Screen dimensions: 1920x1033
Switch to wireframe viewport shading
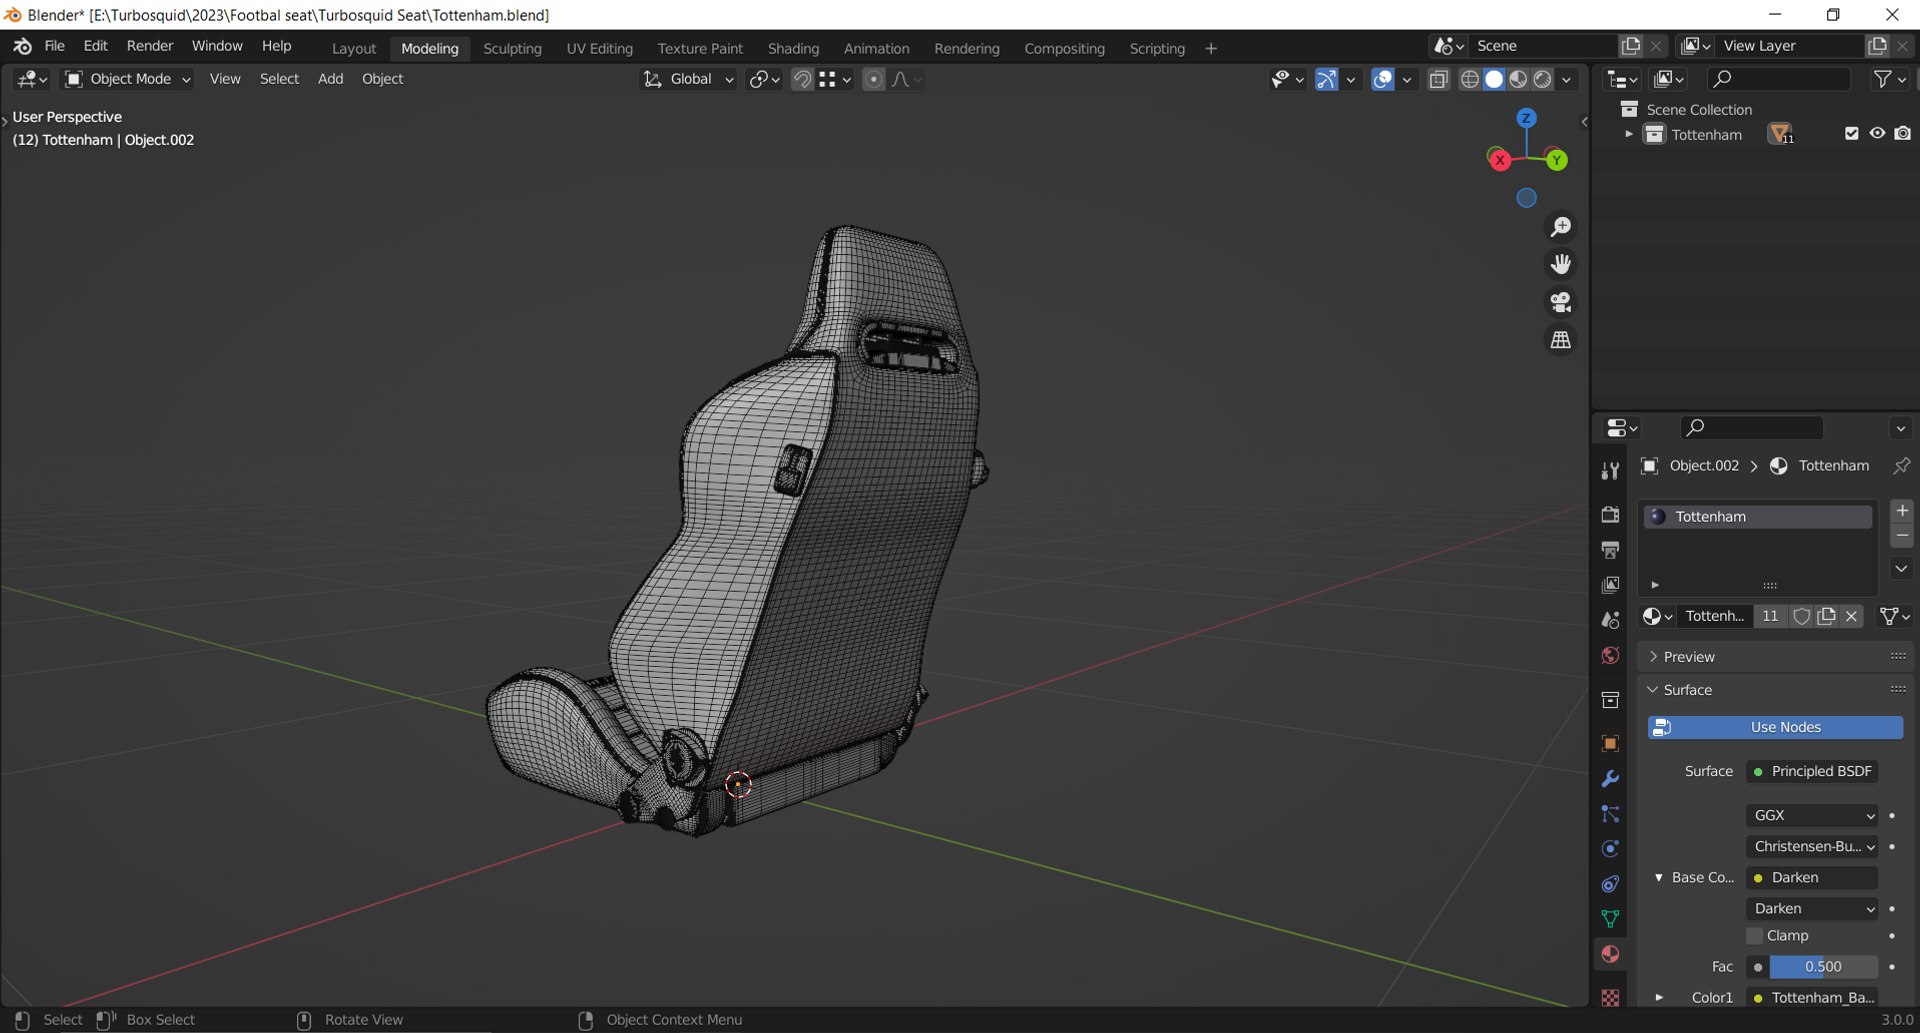coord(1469,79)
